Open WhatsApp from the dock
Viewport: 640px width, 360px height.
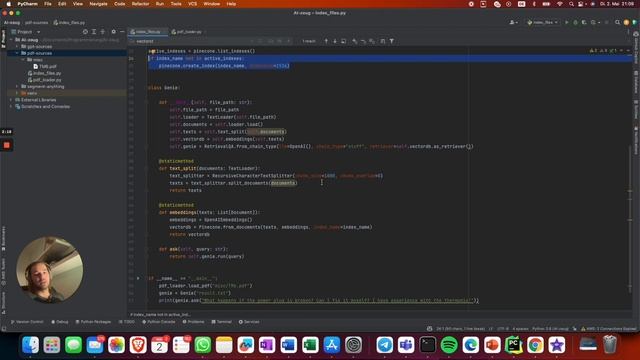[x=202, y=345]
